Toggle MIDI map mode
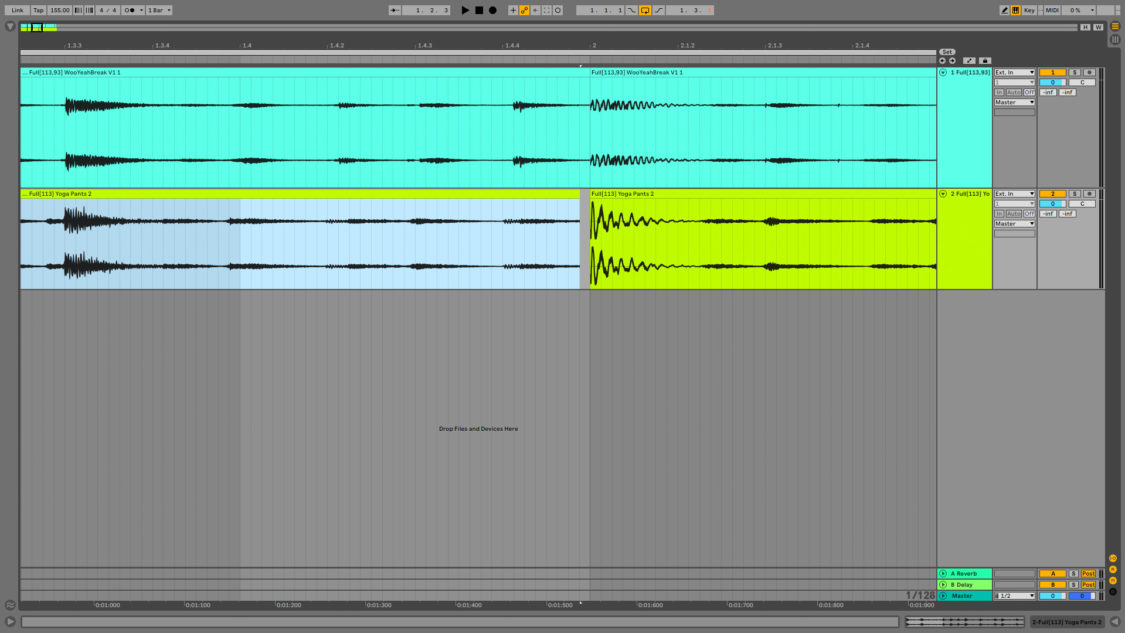The image size is (1125, 633). point(1053,9)
